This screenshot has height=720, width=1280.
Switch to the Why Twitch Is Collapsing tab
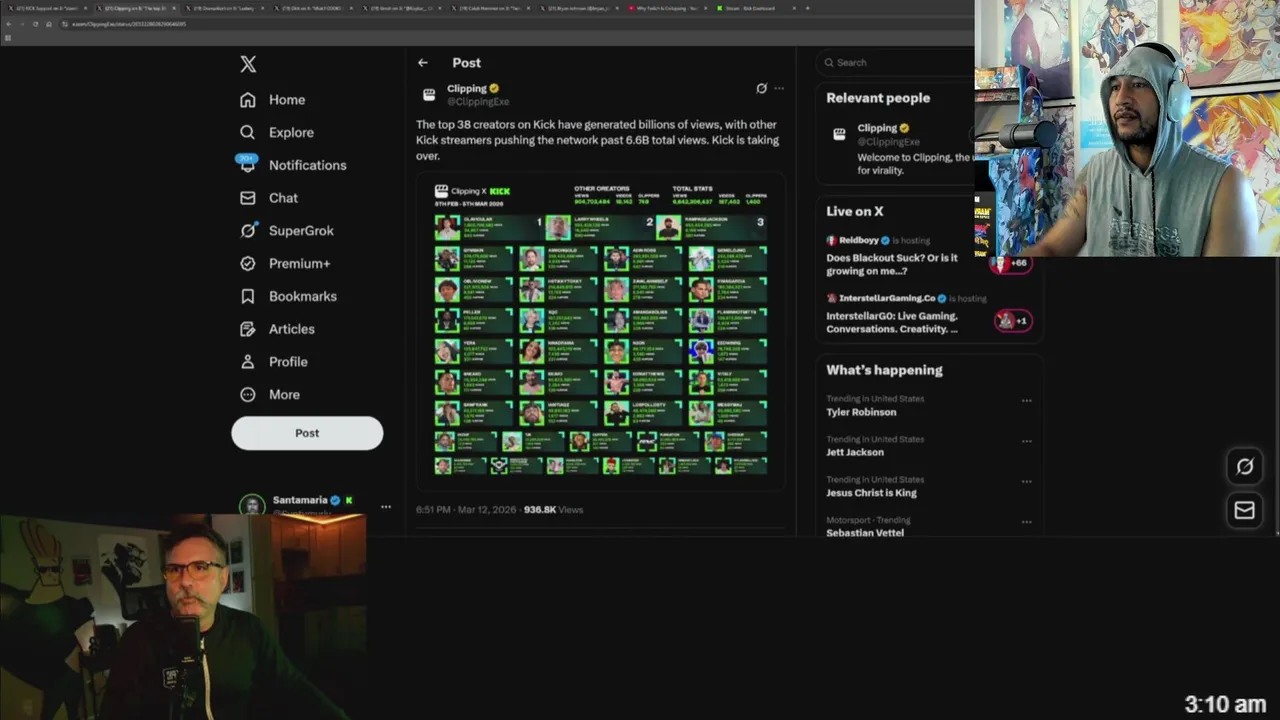669,8
